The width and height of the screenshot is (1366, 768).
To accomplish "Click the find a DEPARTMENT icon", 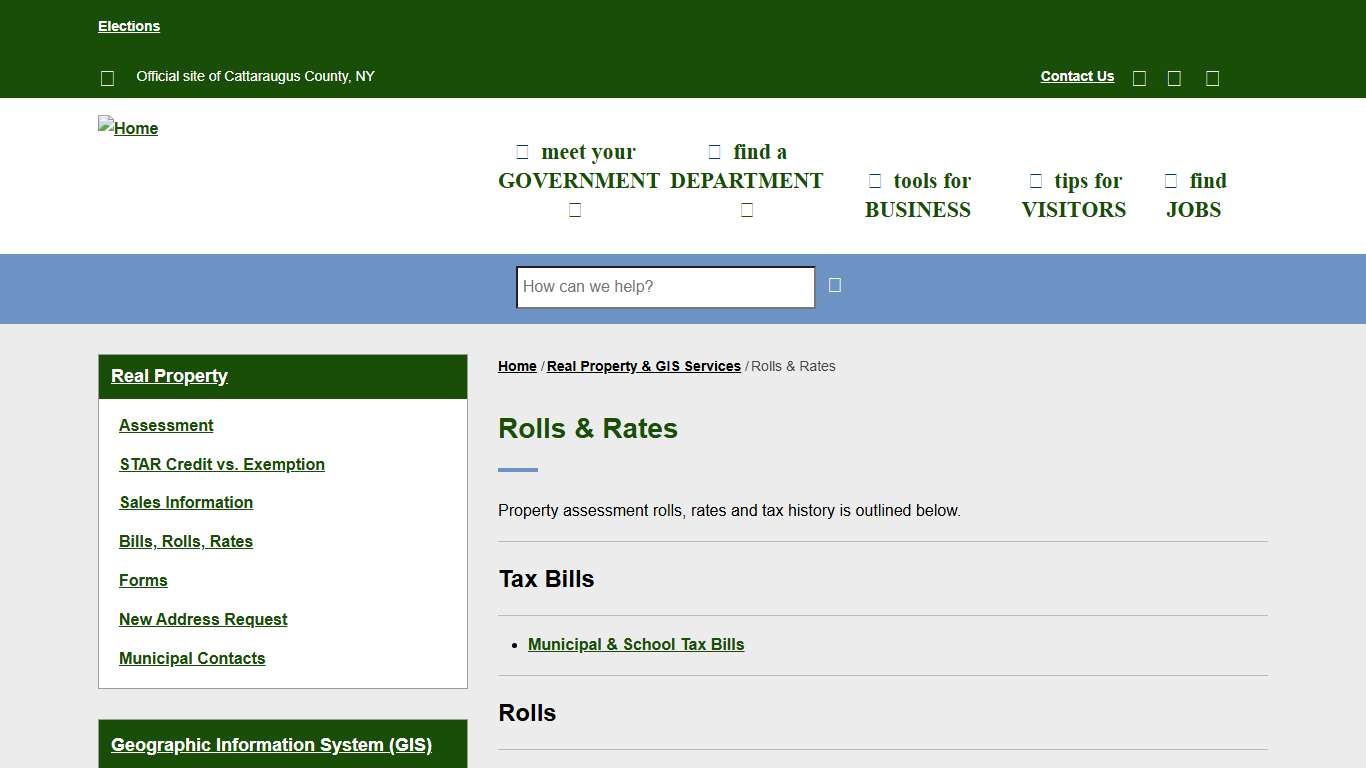I will tap(714, 151).
